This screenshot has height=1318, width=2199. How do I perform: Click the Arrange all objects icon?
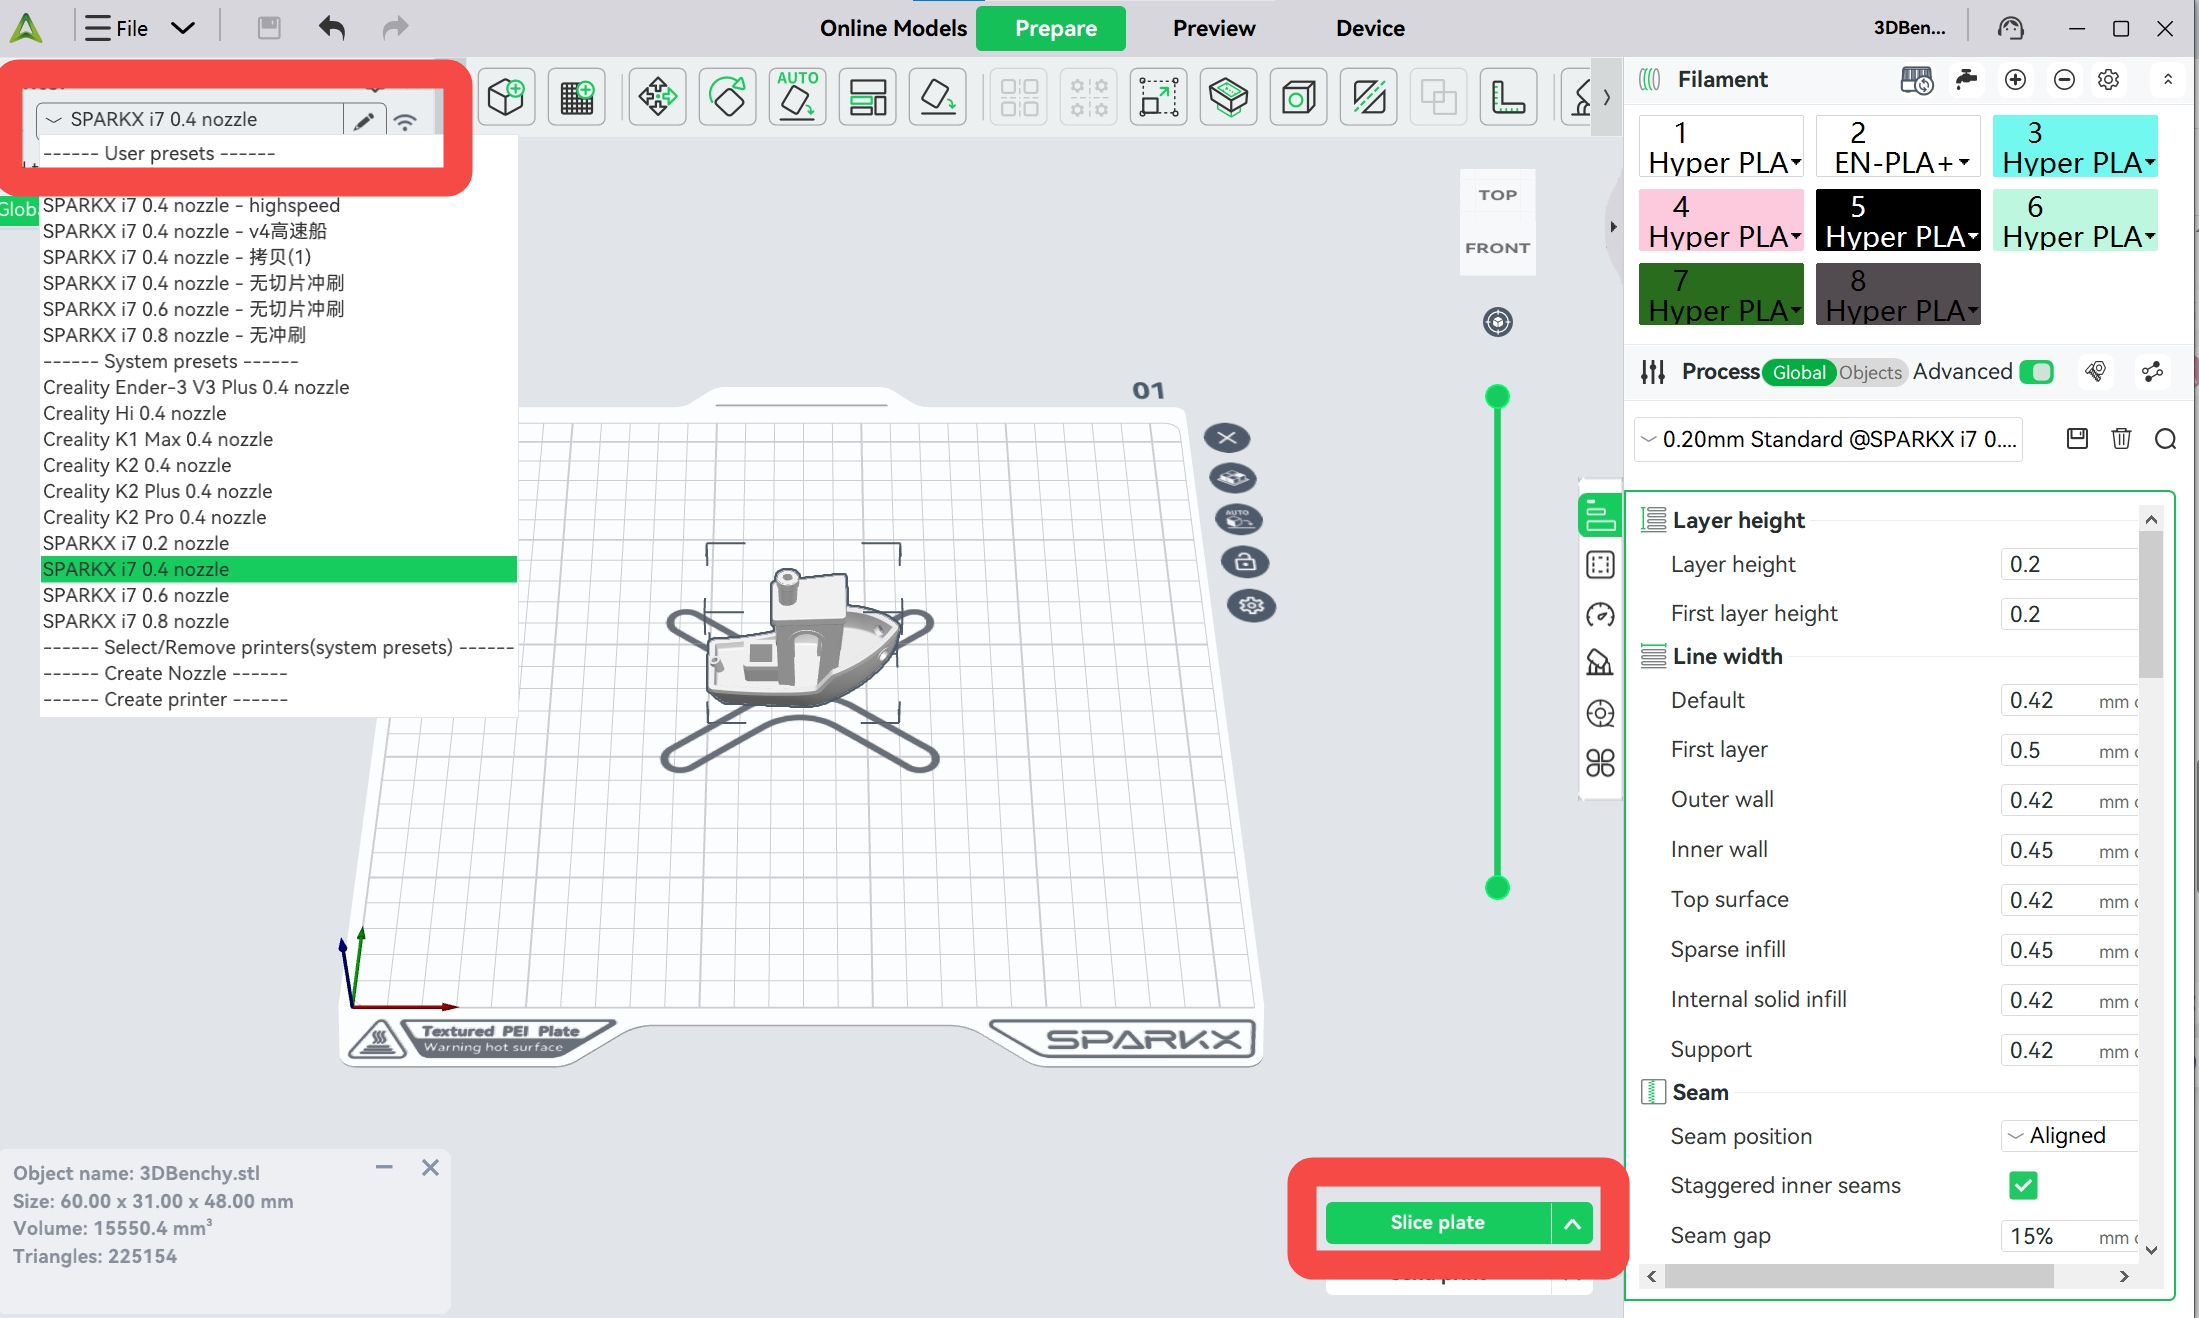click(867, 97)
